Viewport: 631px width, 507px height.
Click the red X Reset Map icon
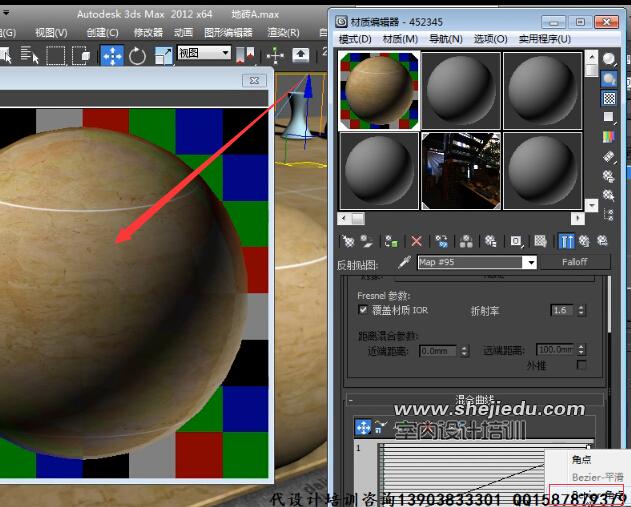(x=417, y=241)
